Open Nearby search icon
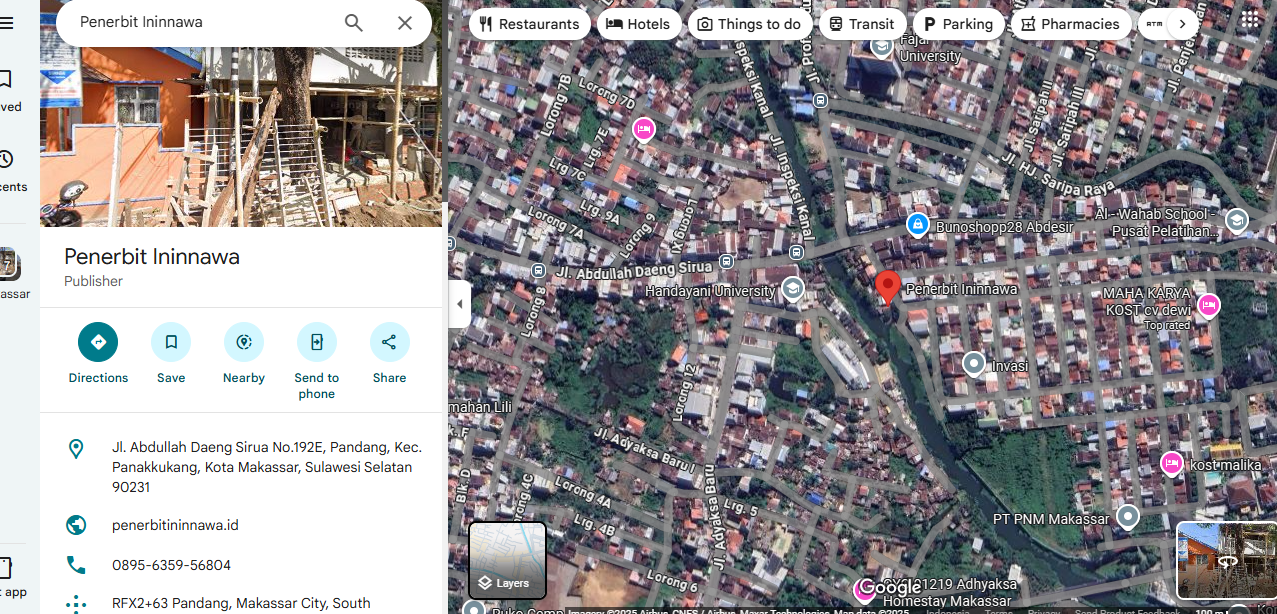Image resolution: width=1277 pixels, height=614 pixels. 244,342
